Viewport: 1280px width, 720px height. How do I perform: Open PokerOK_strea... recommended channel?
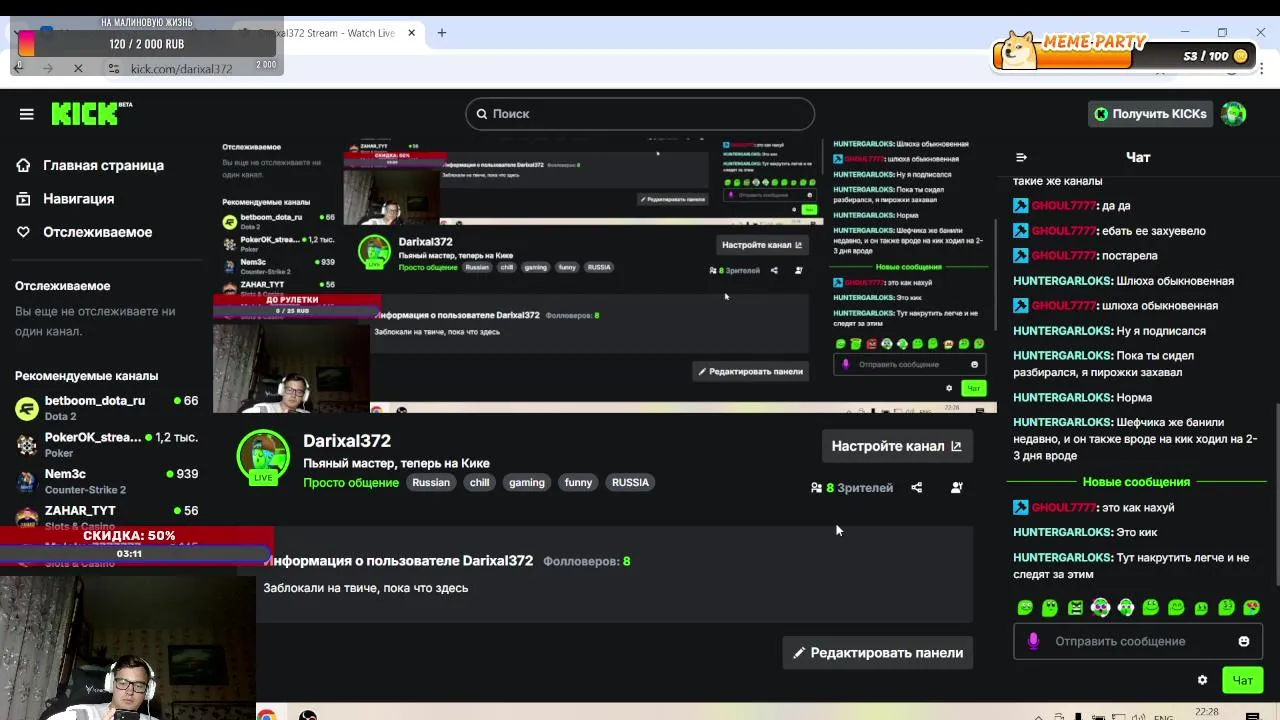[x=106, y=444]
